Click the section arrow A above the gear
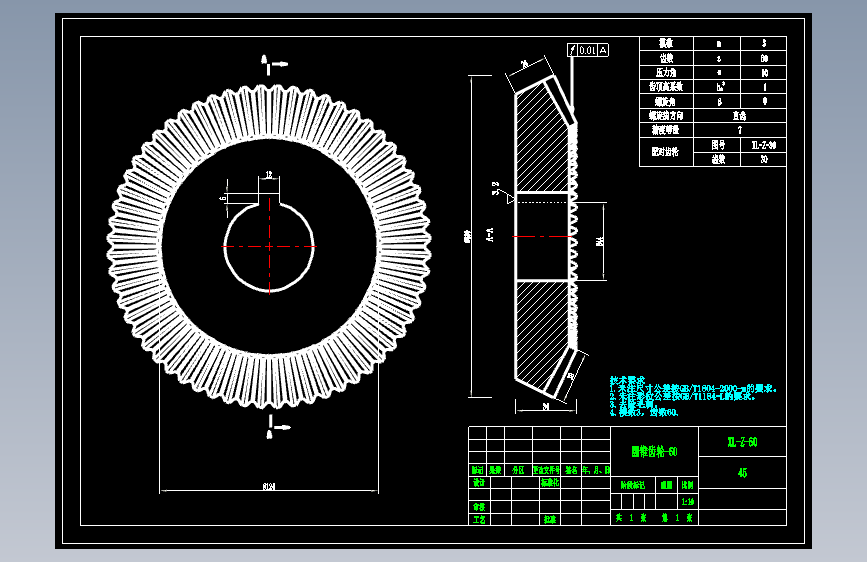The height and width of the screenshot is (562, 867). pos(274,64)
